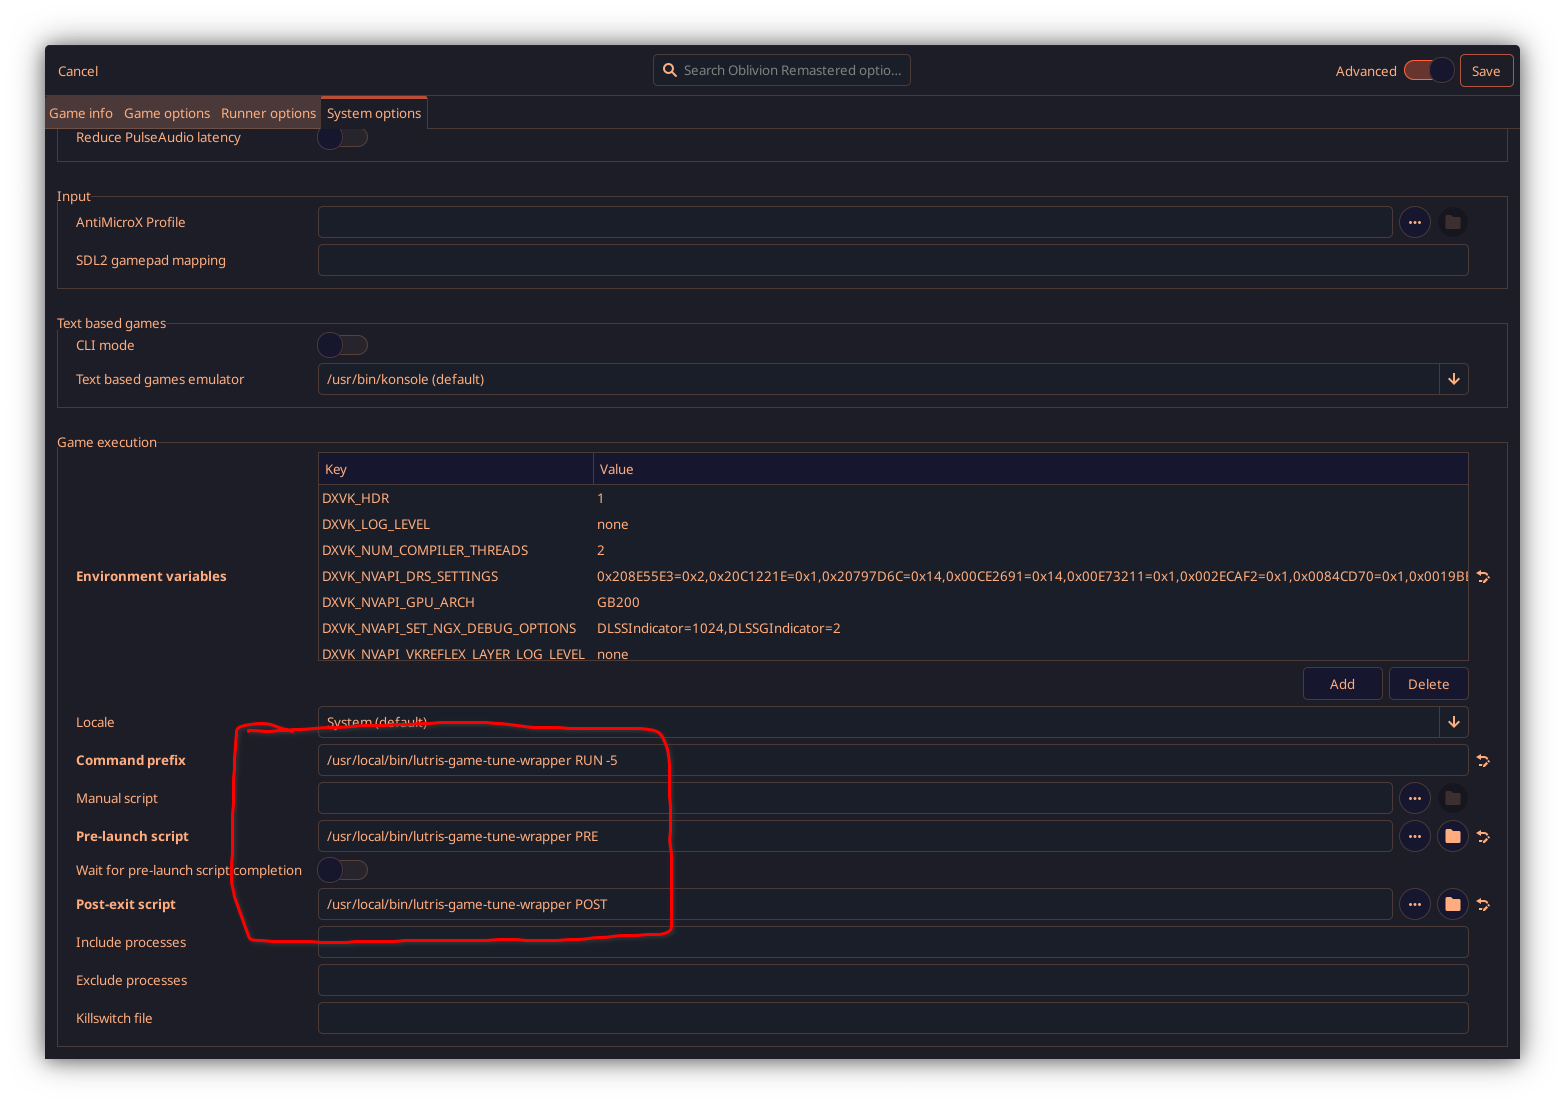Viewport: 1565px width, 1104px height.
Task: Click the Value column header
Action: 1031,469
